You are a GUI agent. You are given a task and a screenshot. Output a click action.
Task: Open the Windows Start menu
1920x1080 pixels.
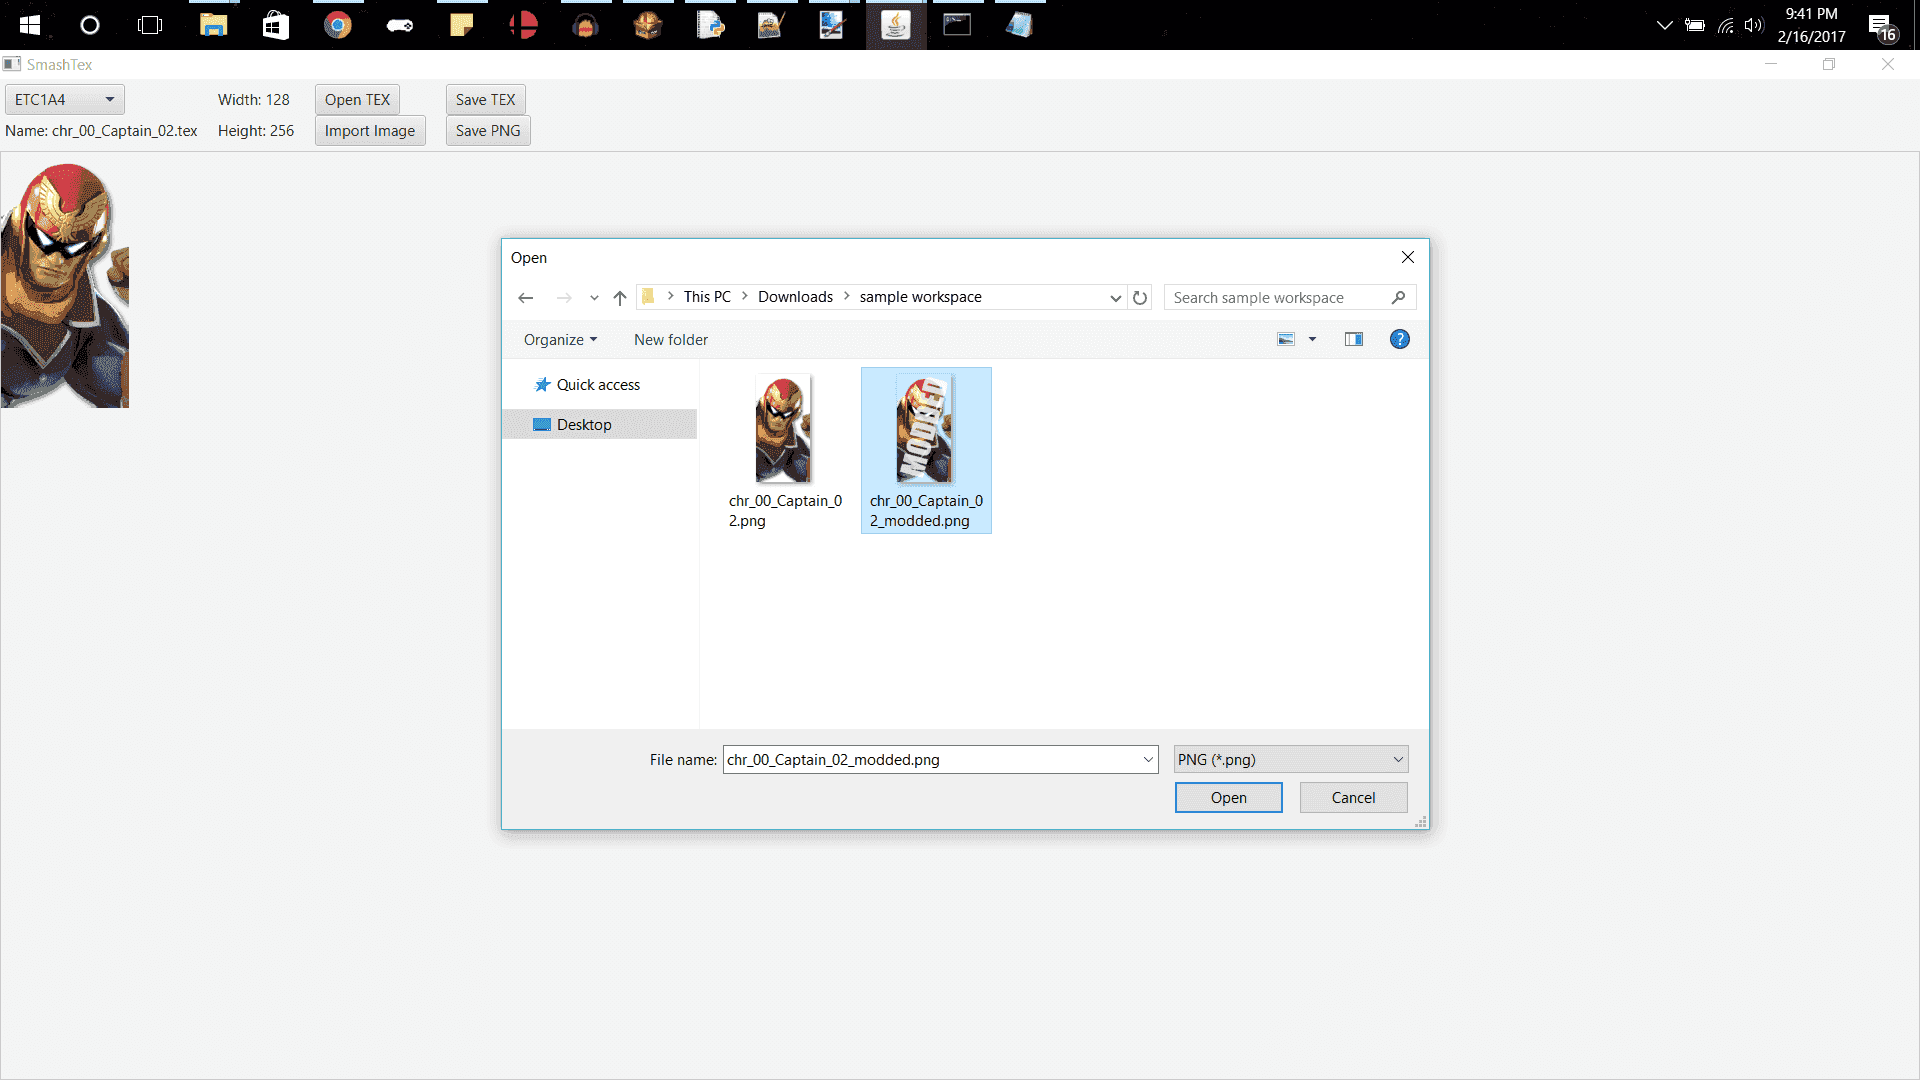tap(30, 25)
